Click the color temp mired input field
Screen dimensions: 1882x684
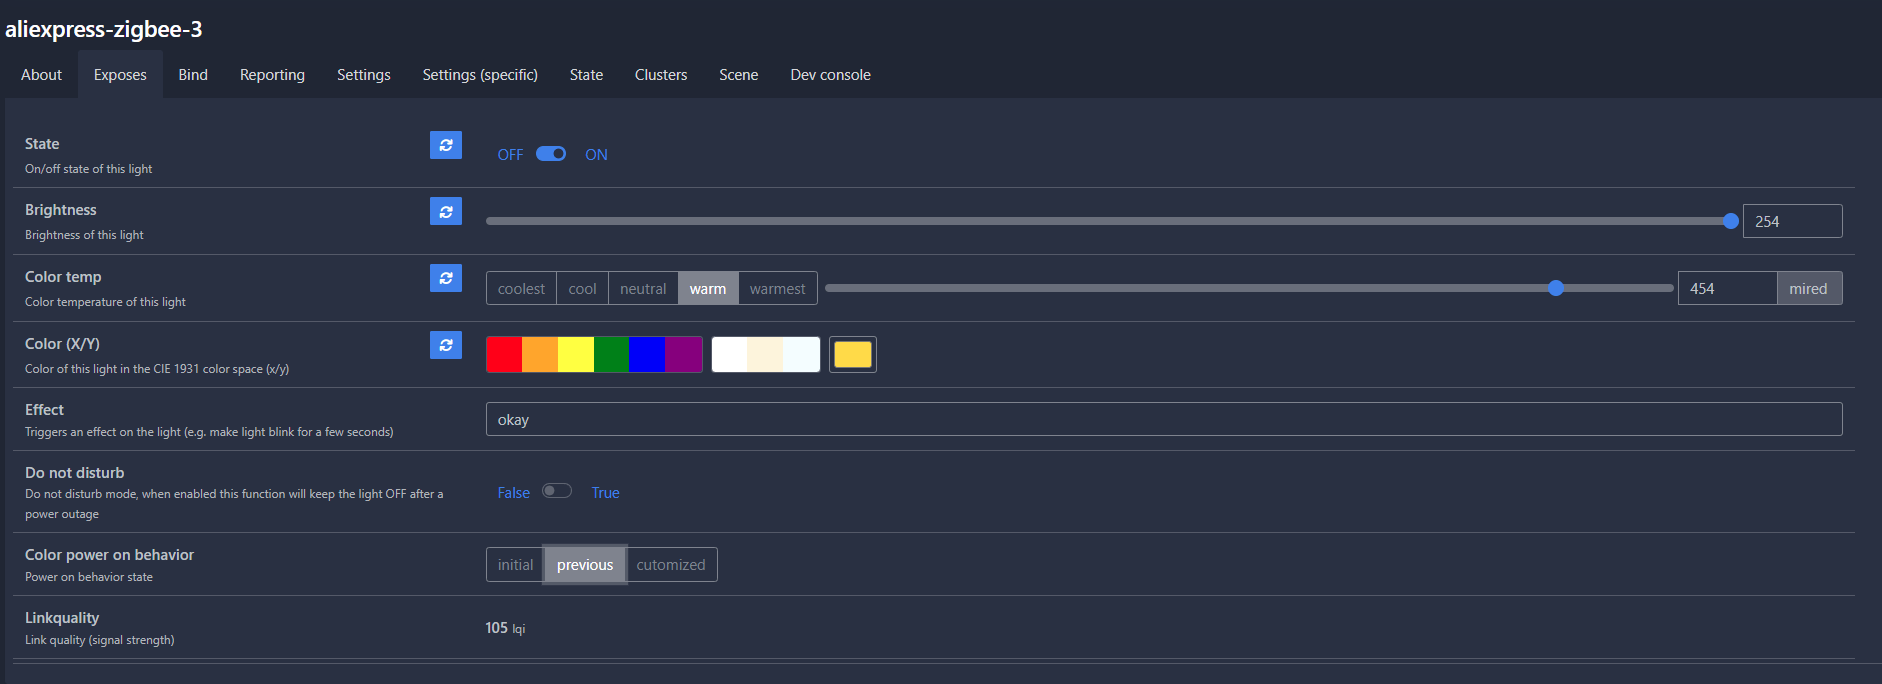[x=1727, y=289]
